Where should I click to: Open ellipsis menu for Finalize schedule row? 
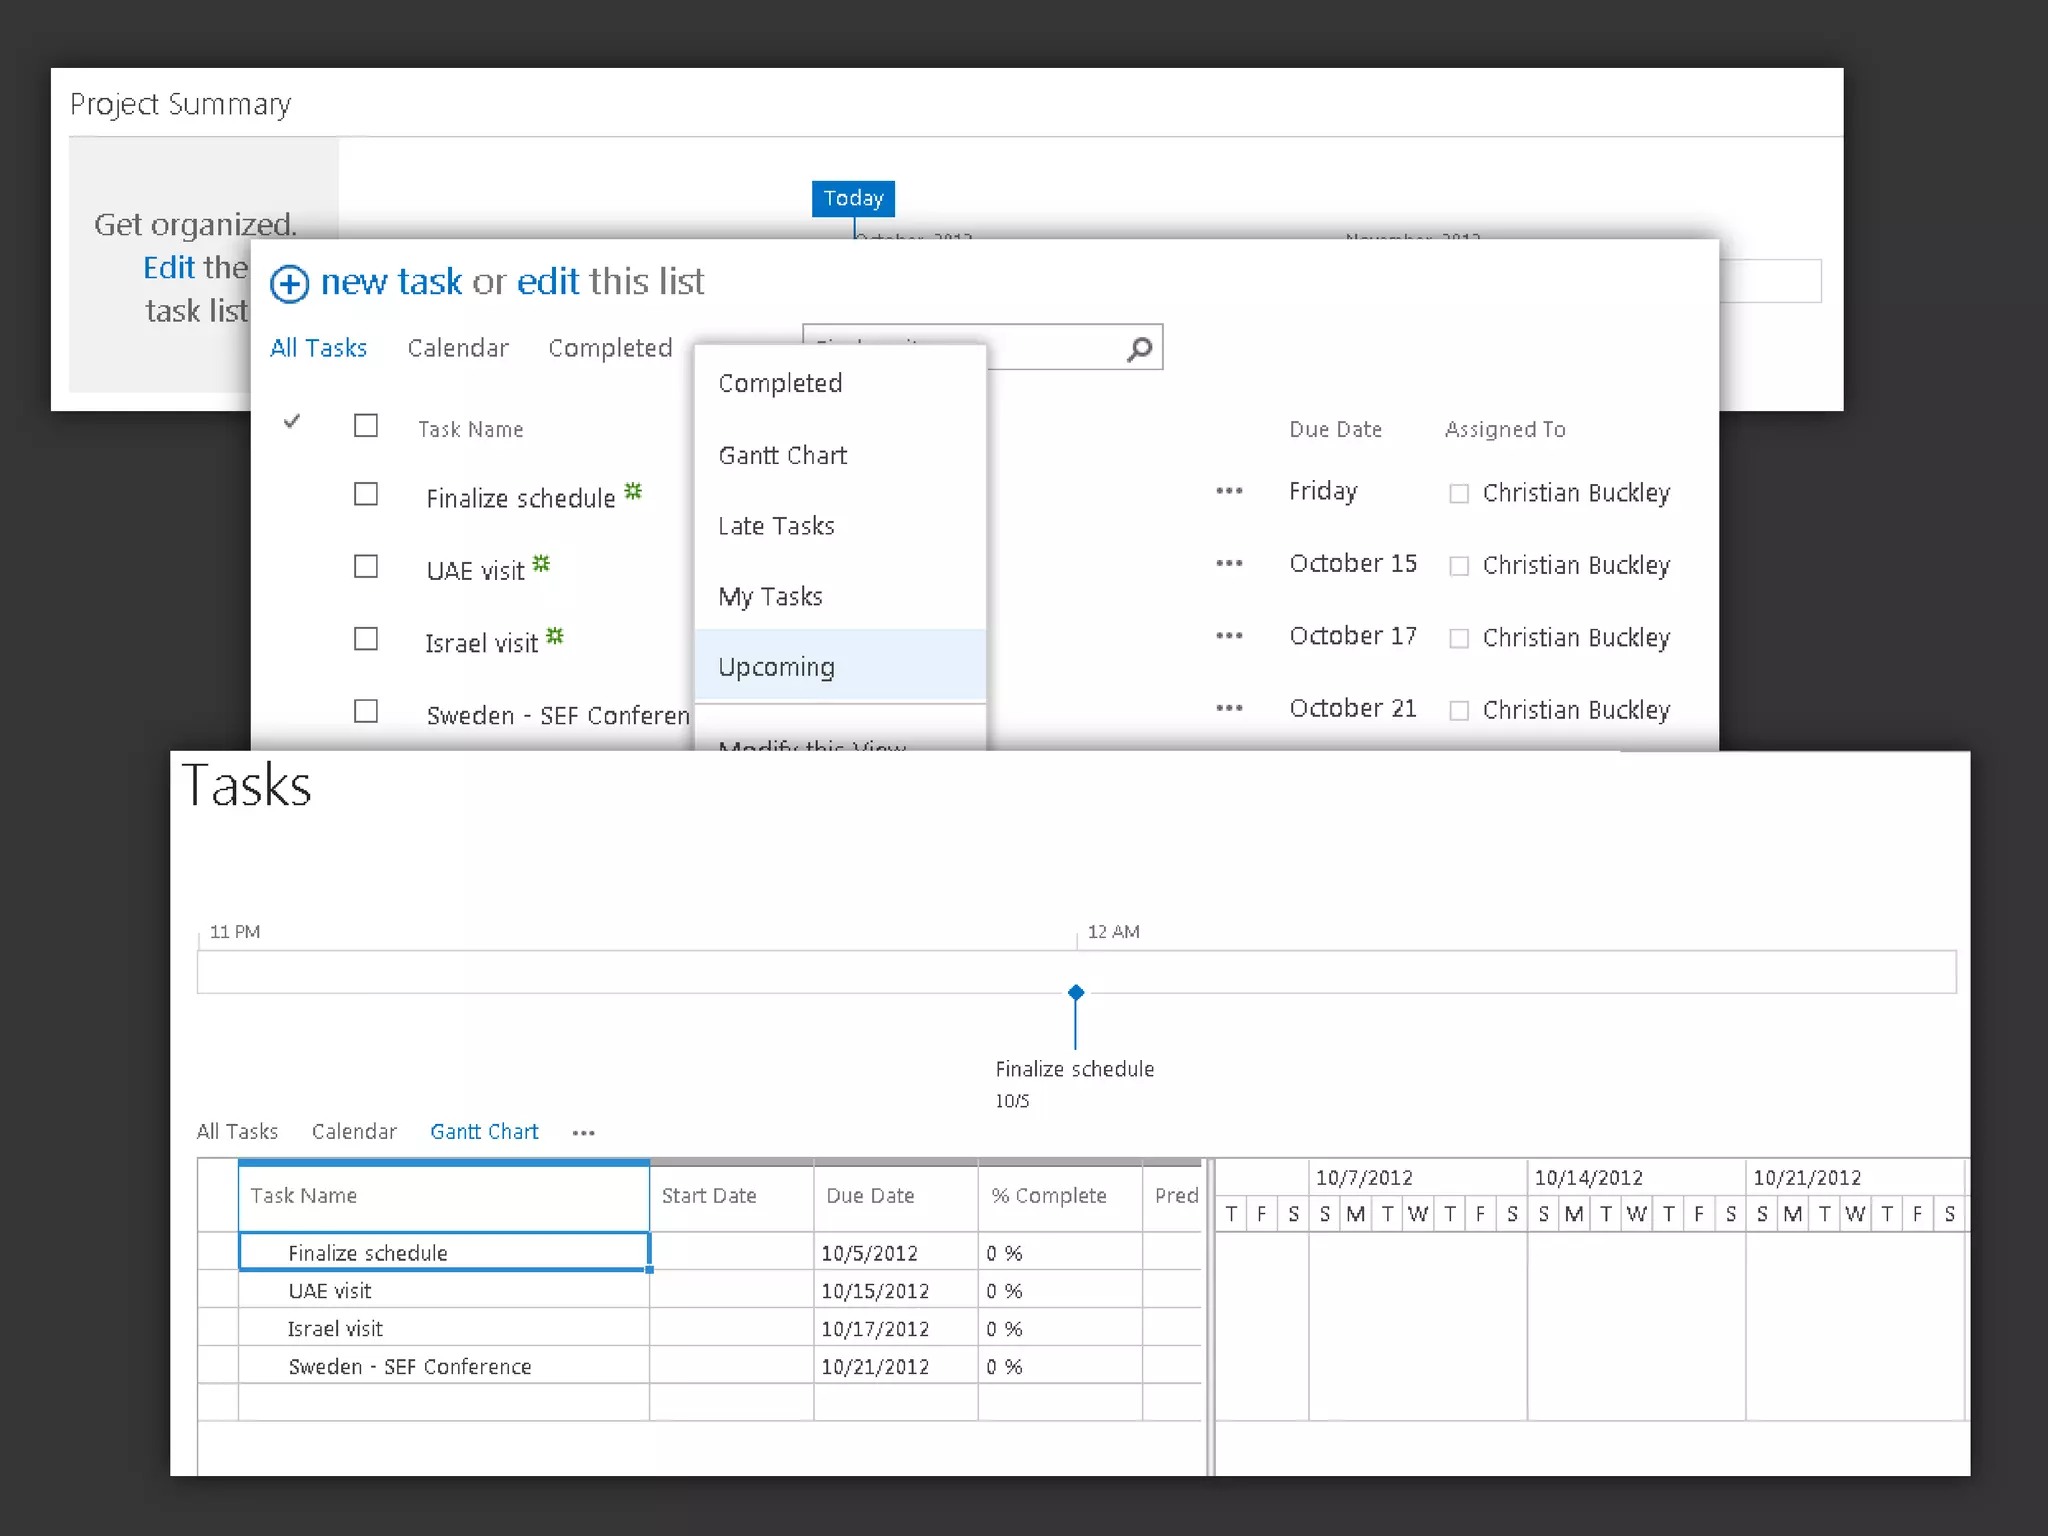pyautogui.click(x=1229, y=491)
